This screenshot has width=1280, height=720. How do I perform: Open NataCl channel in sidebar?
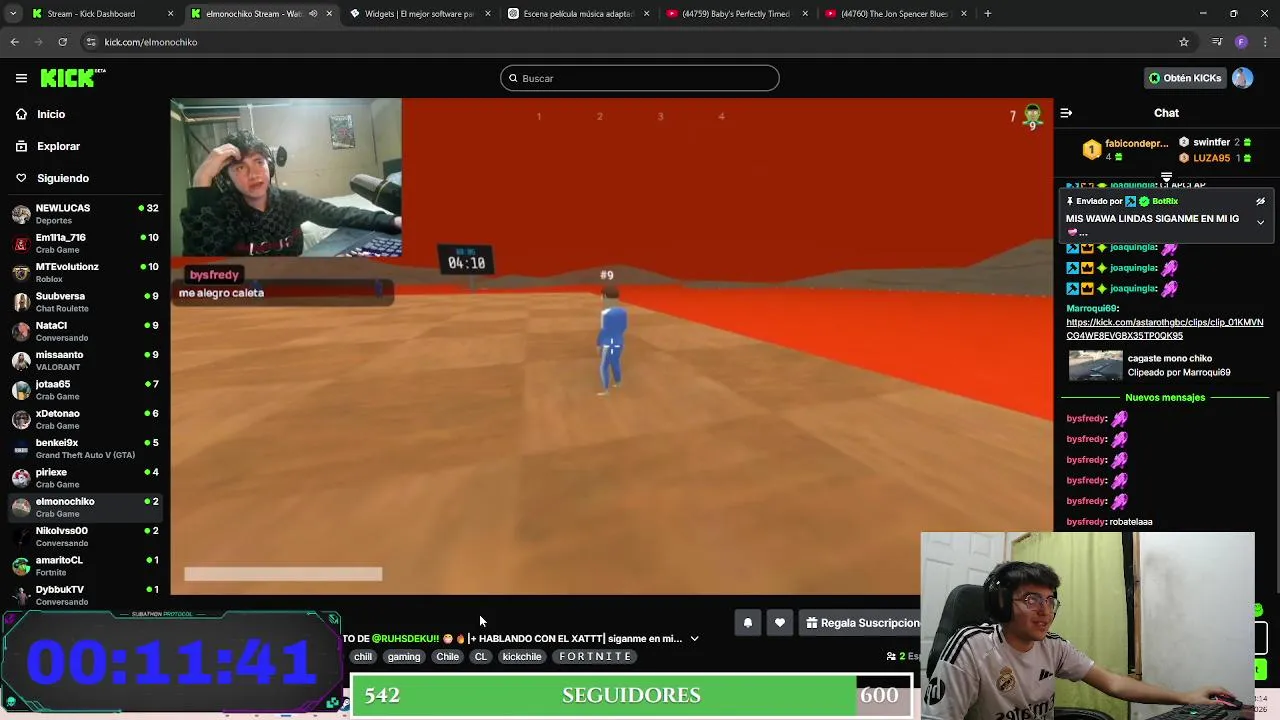click(x=85, y=331)
